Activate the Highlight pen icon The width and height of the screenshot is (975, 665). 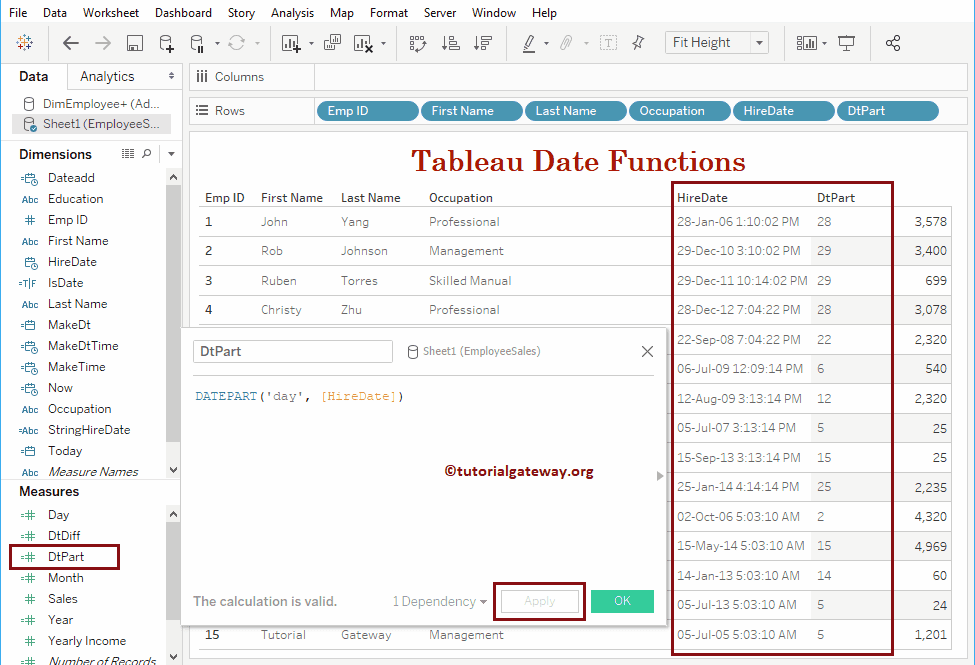click(529, 43)
